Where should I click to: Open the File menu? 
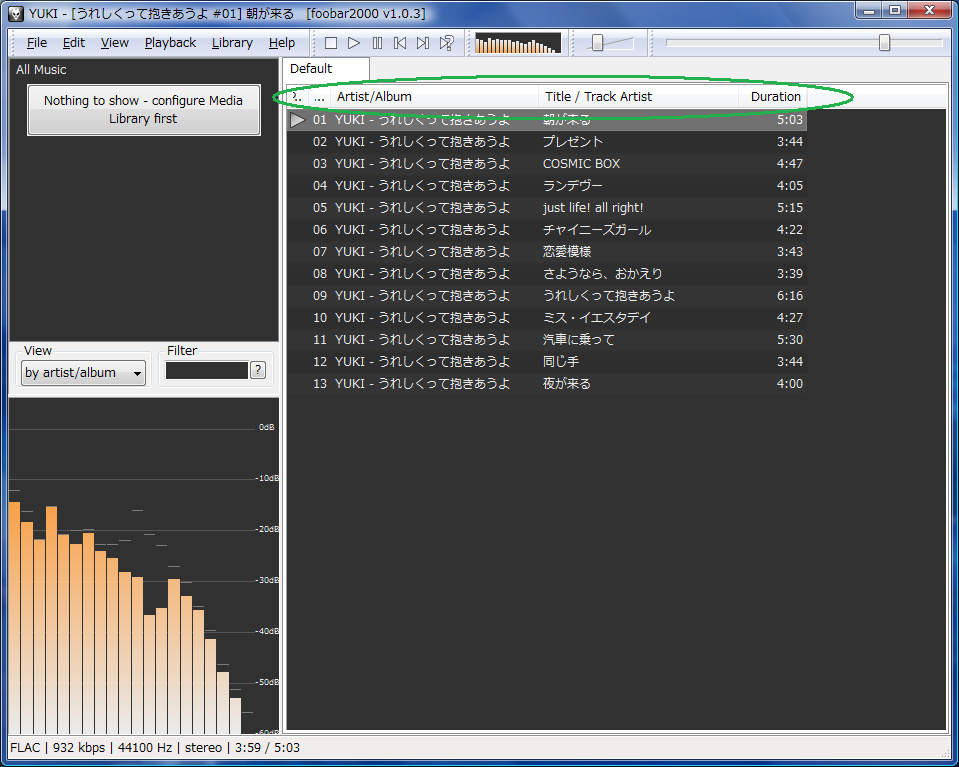tap(37, 43)
